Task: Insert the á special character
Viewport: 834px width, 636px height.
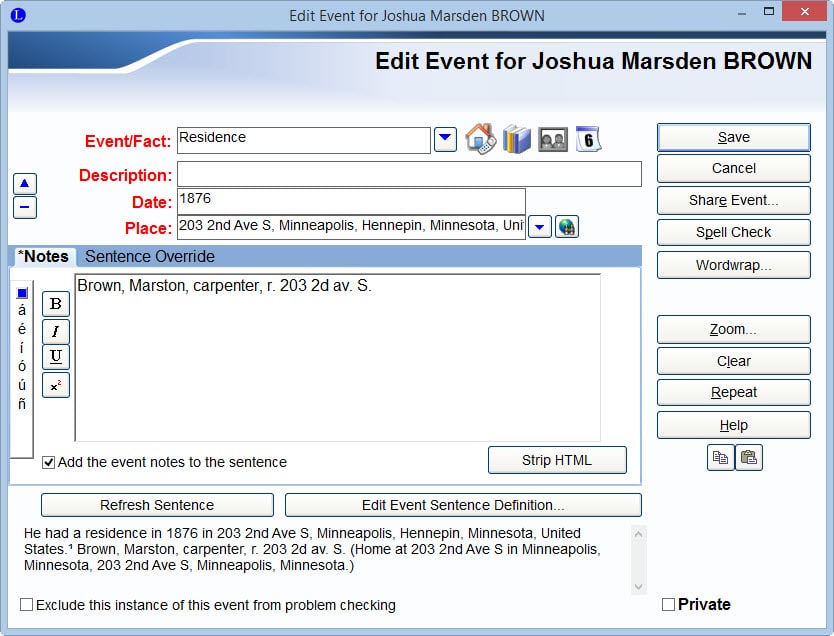Action: point(22,310)
